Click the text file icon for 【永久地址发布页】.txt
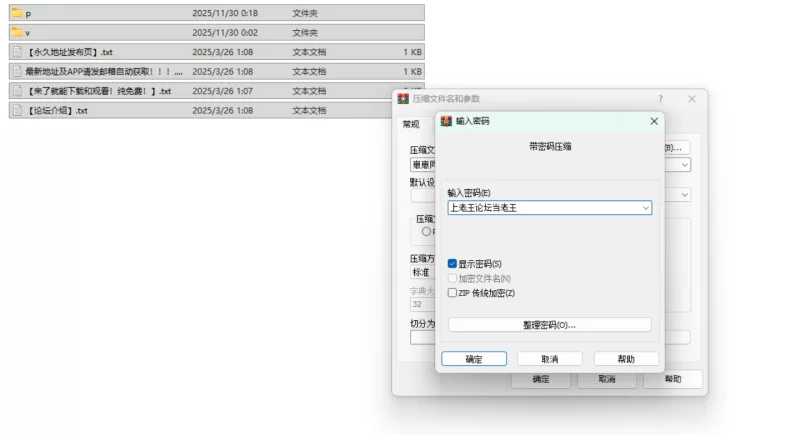 [17, 52]
